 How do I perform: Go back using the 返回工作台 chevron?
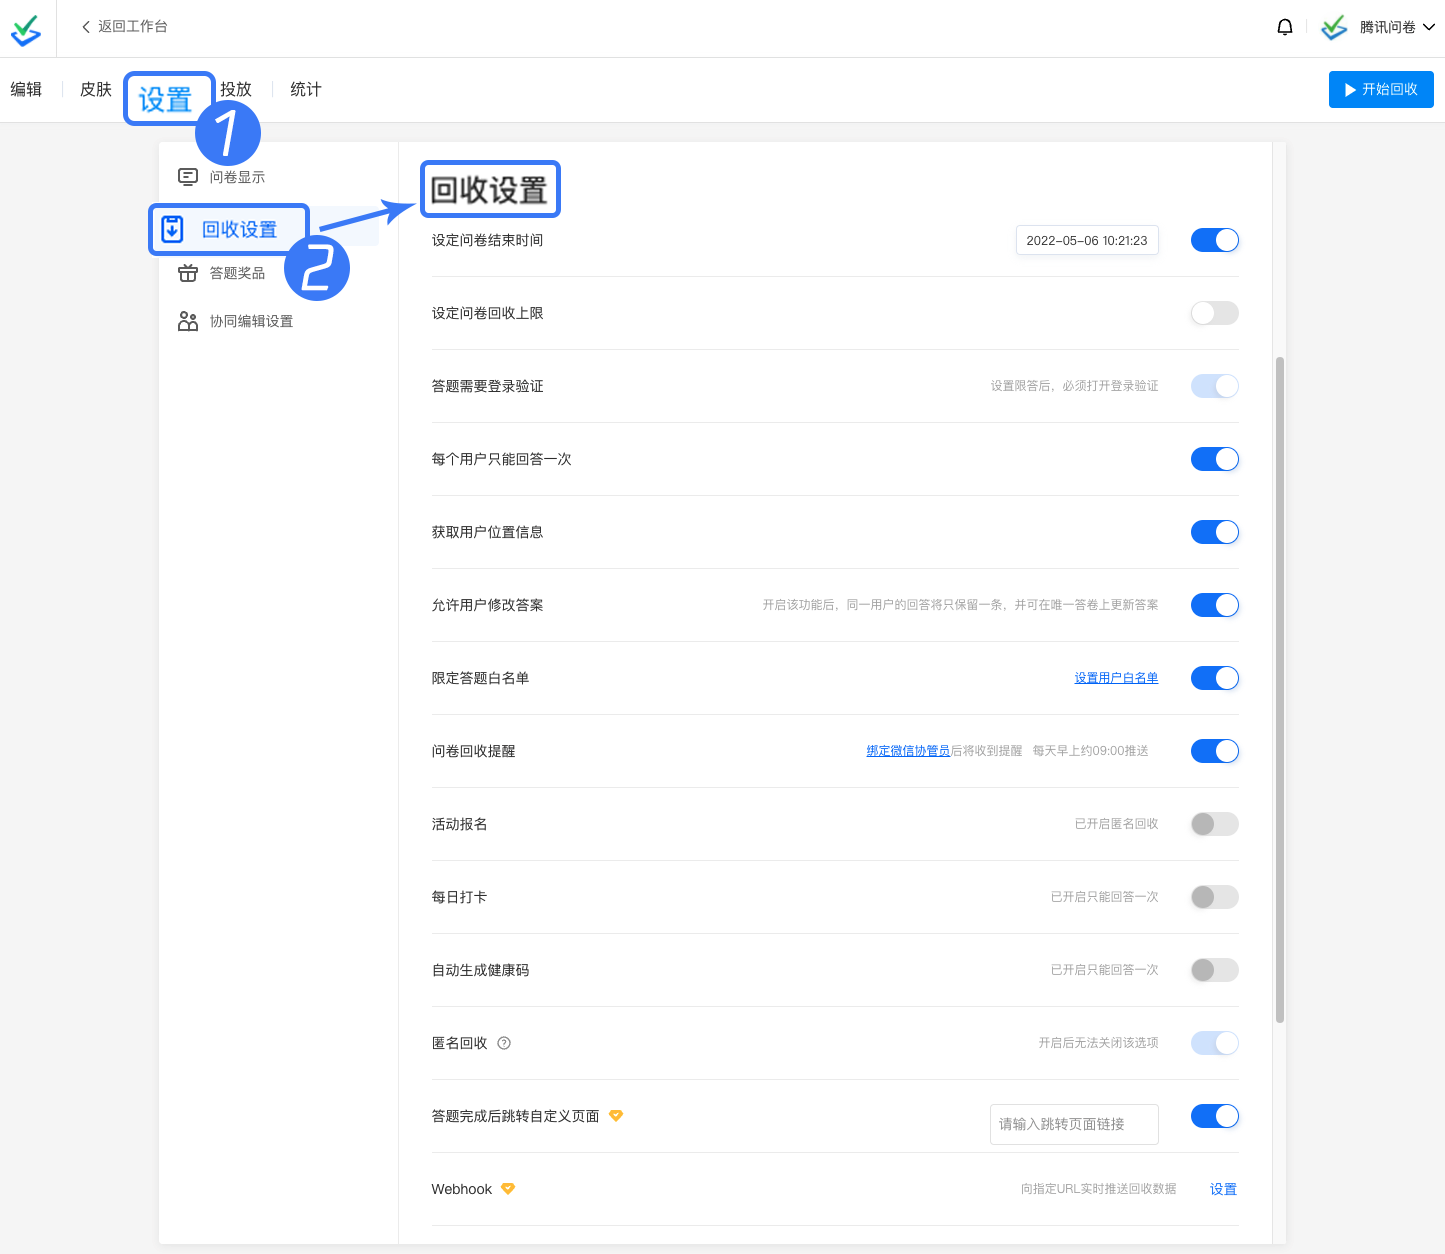[86, 27]
